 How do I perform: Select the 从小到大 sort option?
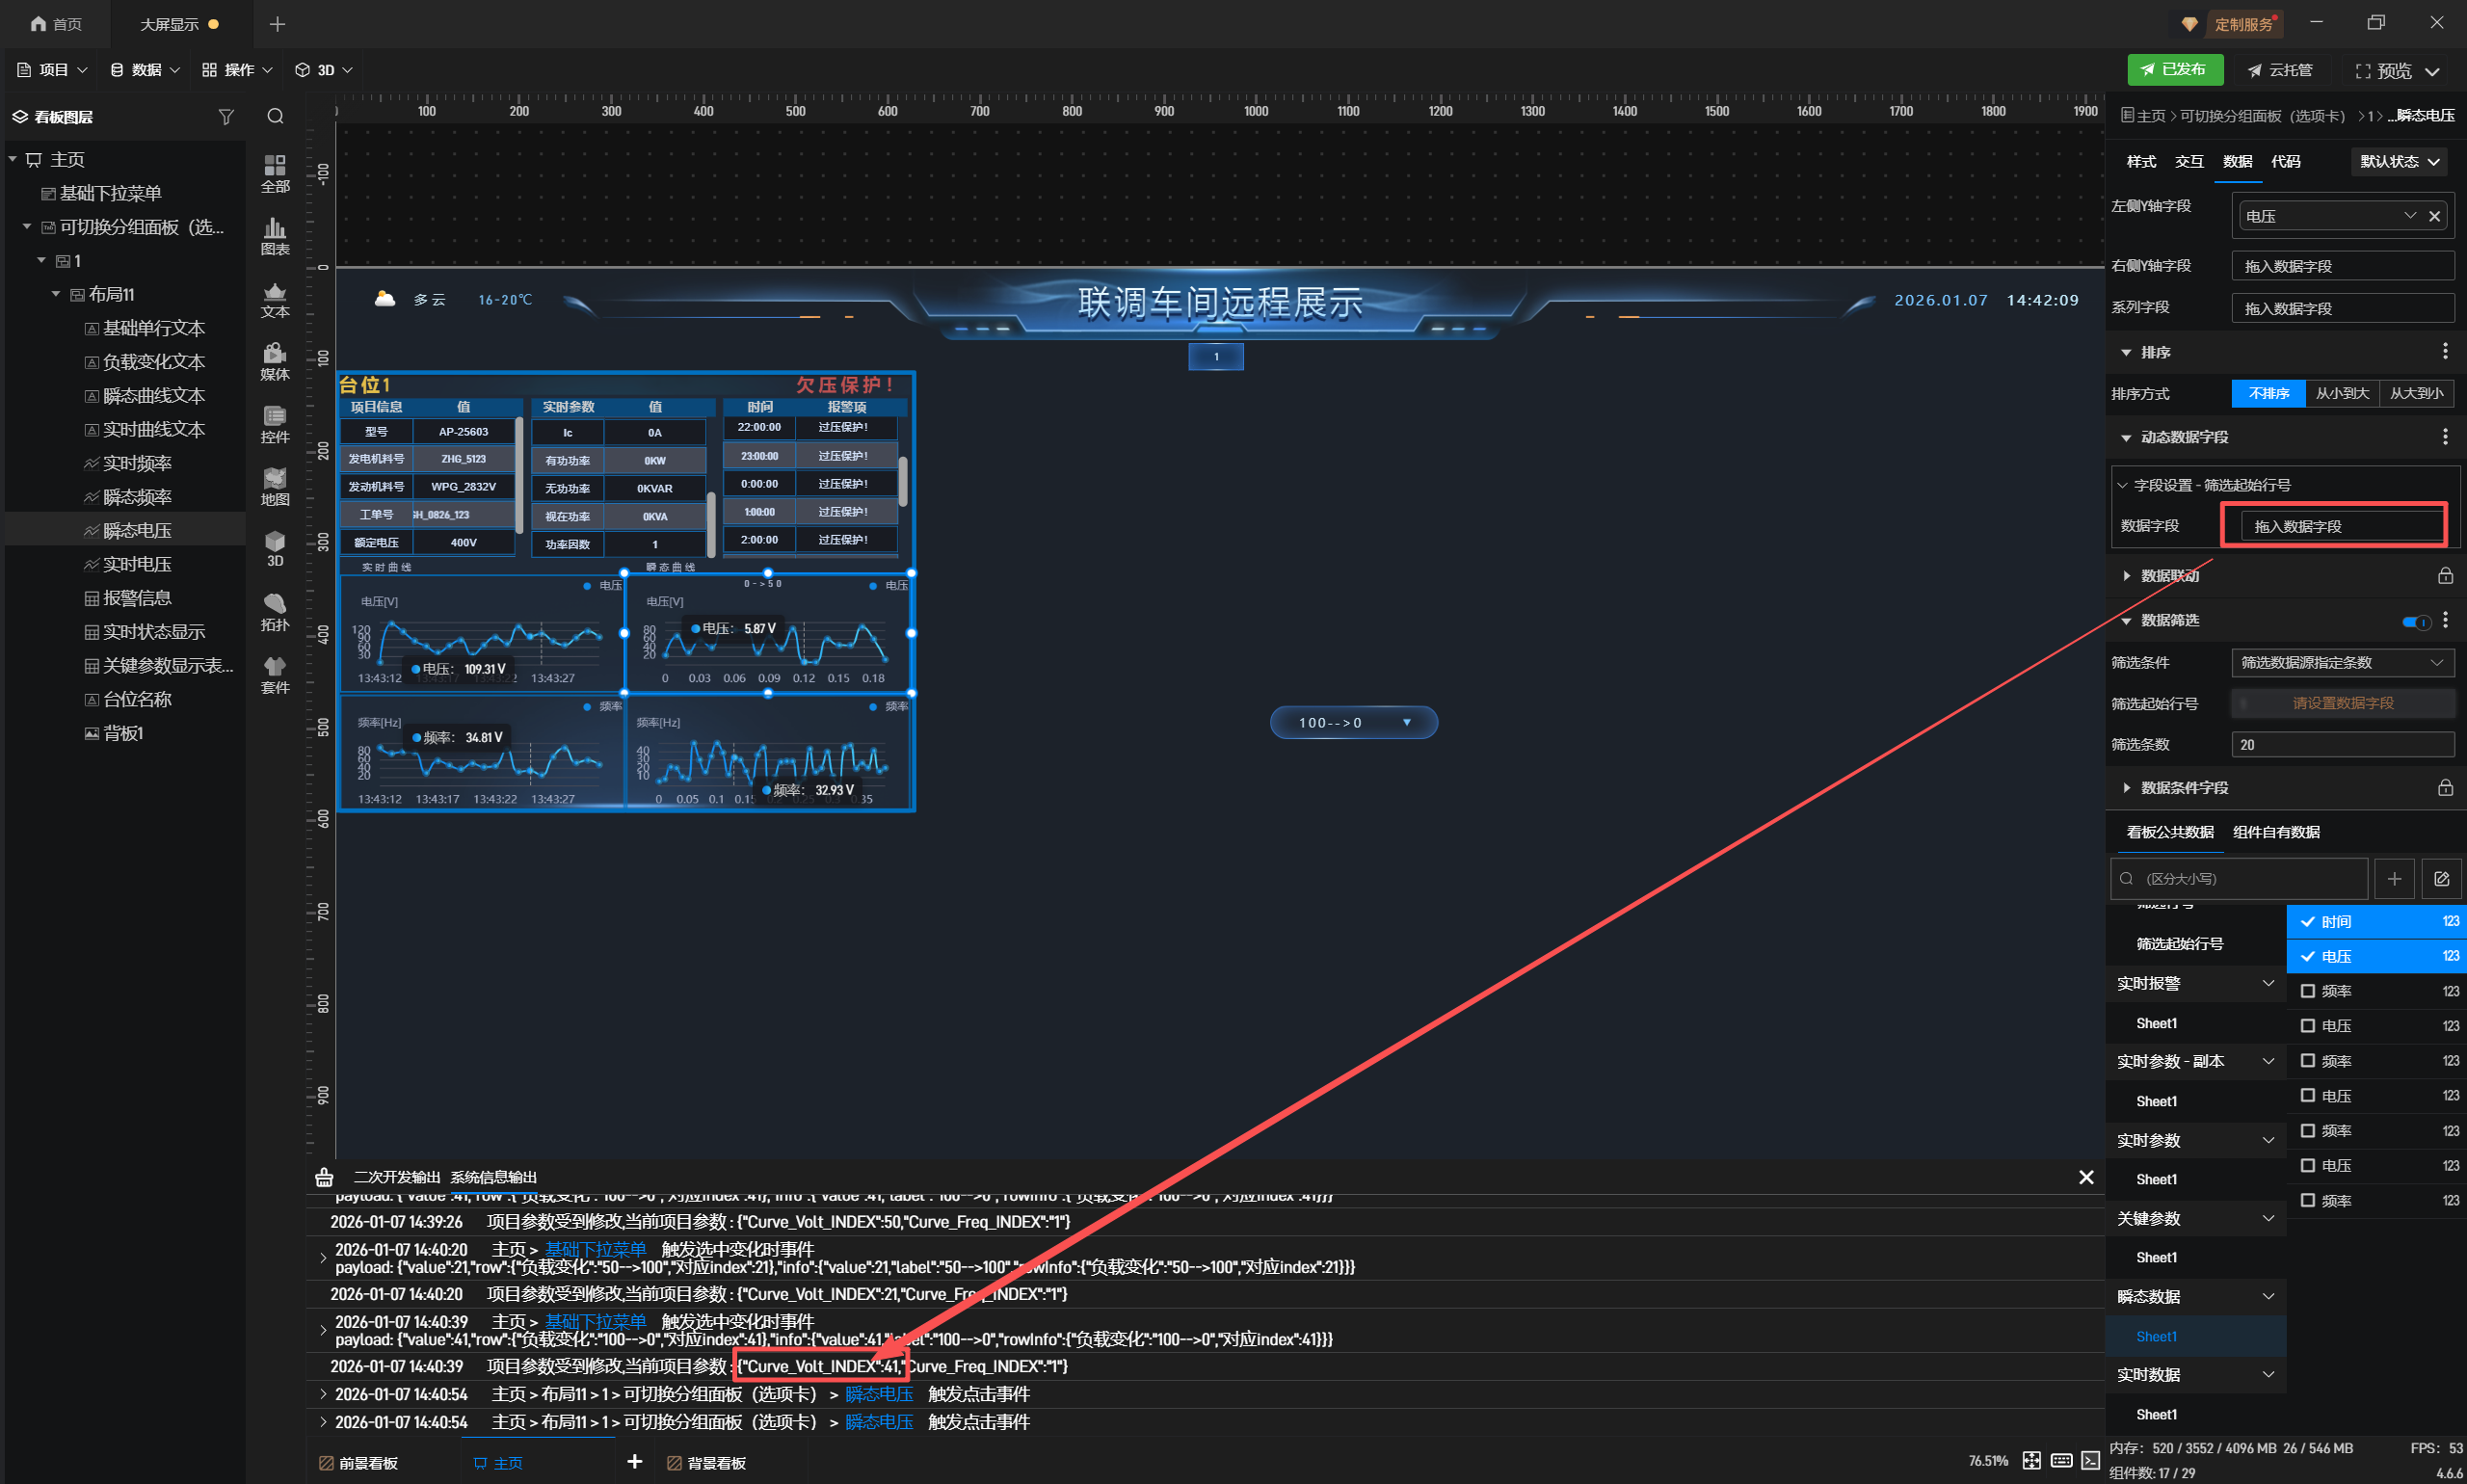[2342, 393]
